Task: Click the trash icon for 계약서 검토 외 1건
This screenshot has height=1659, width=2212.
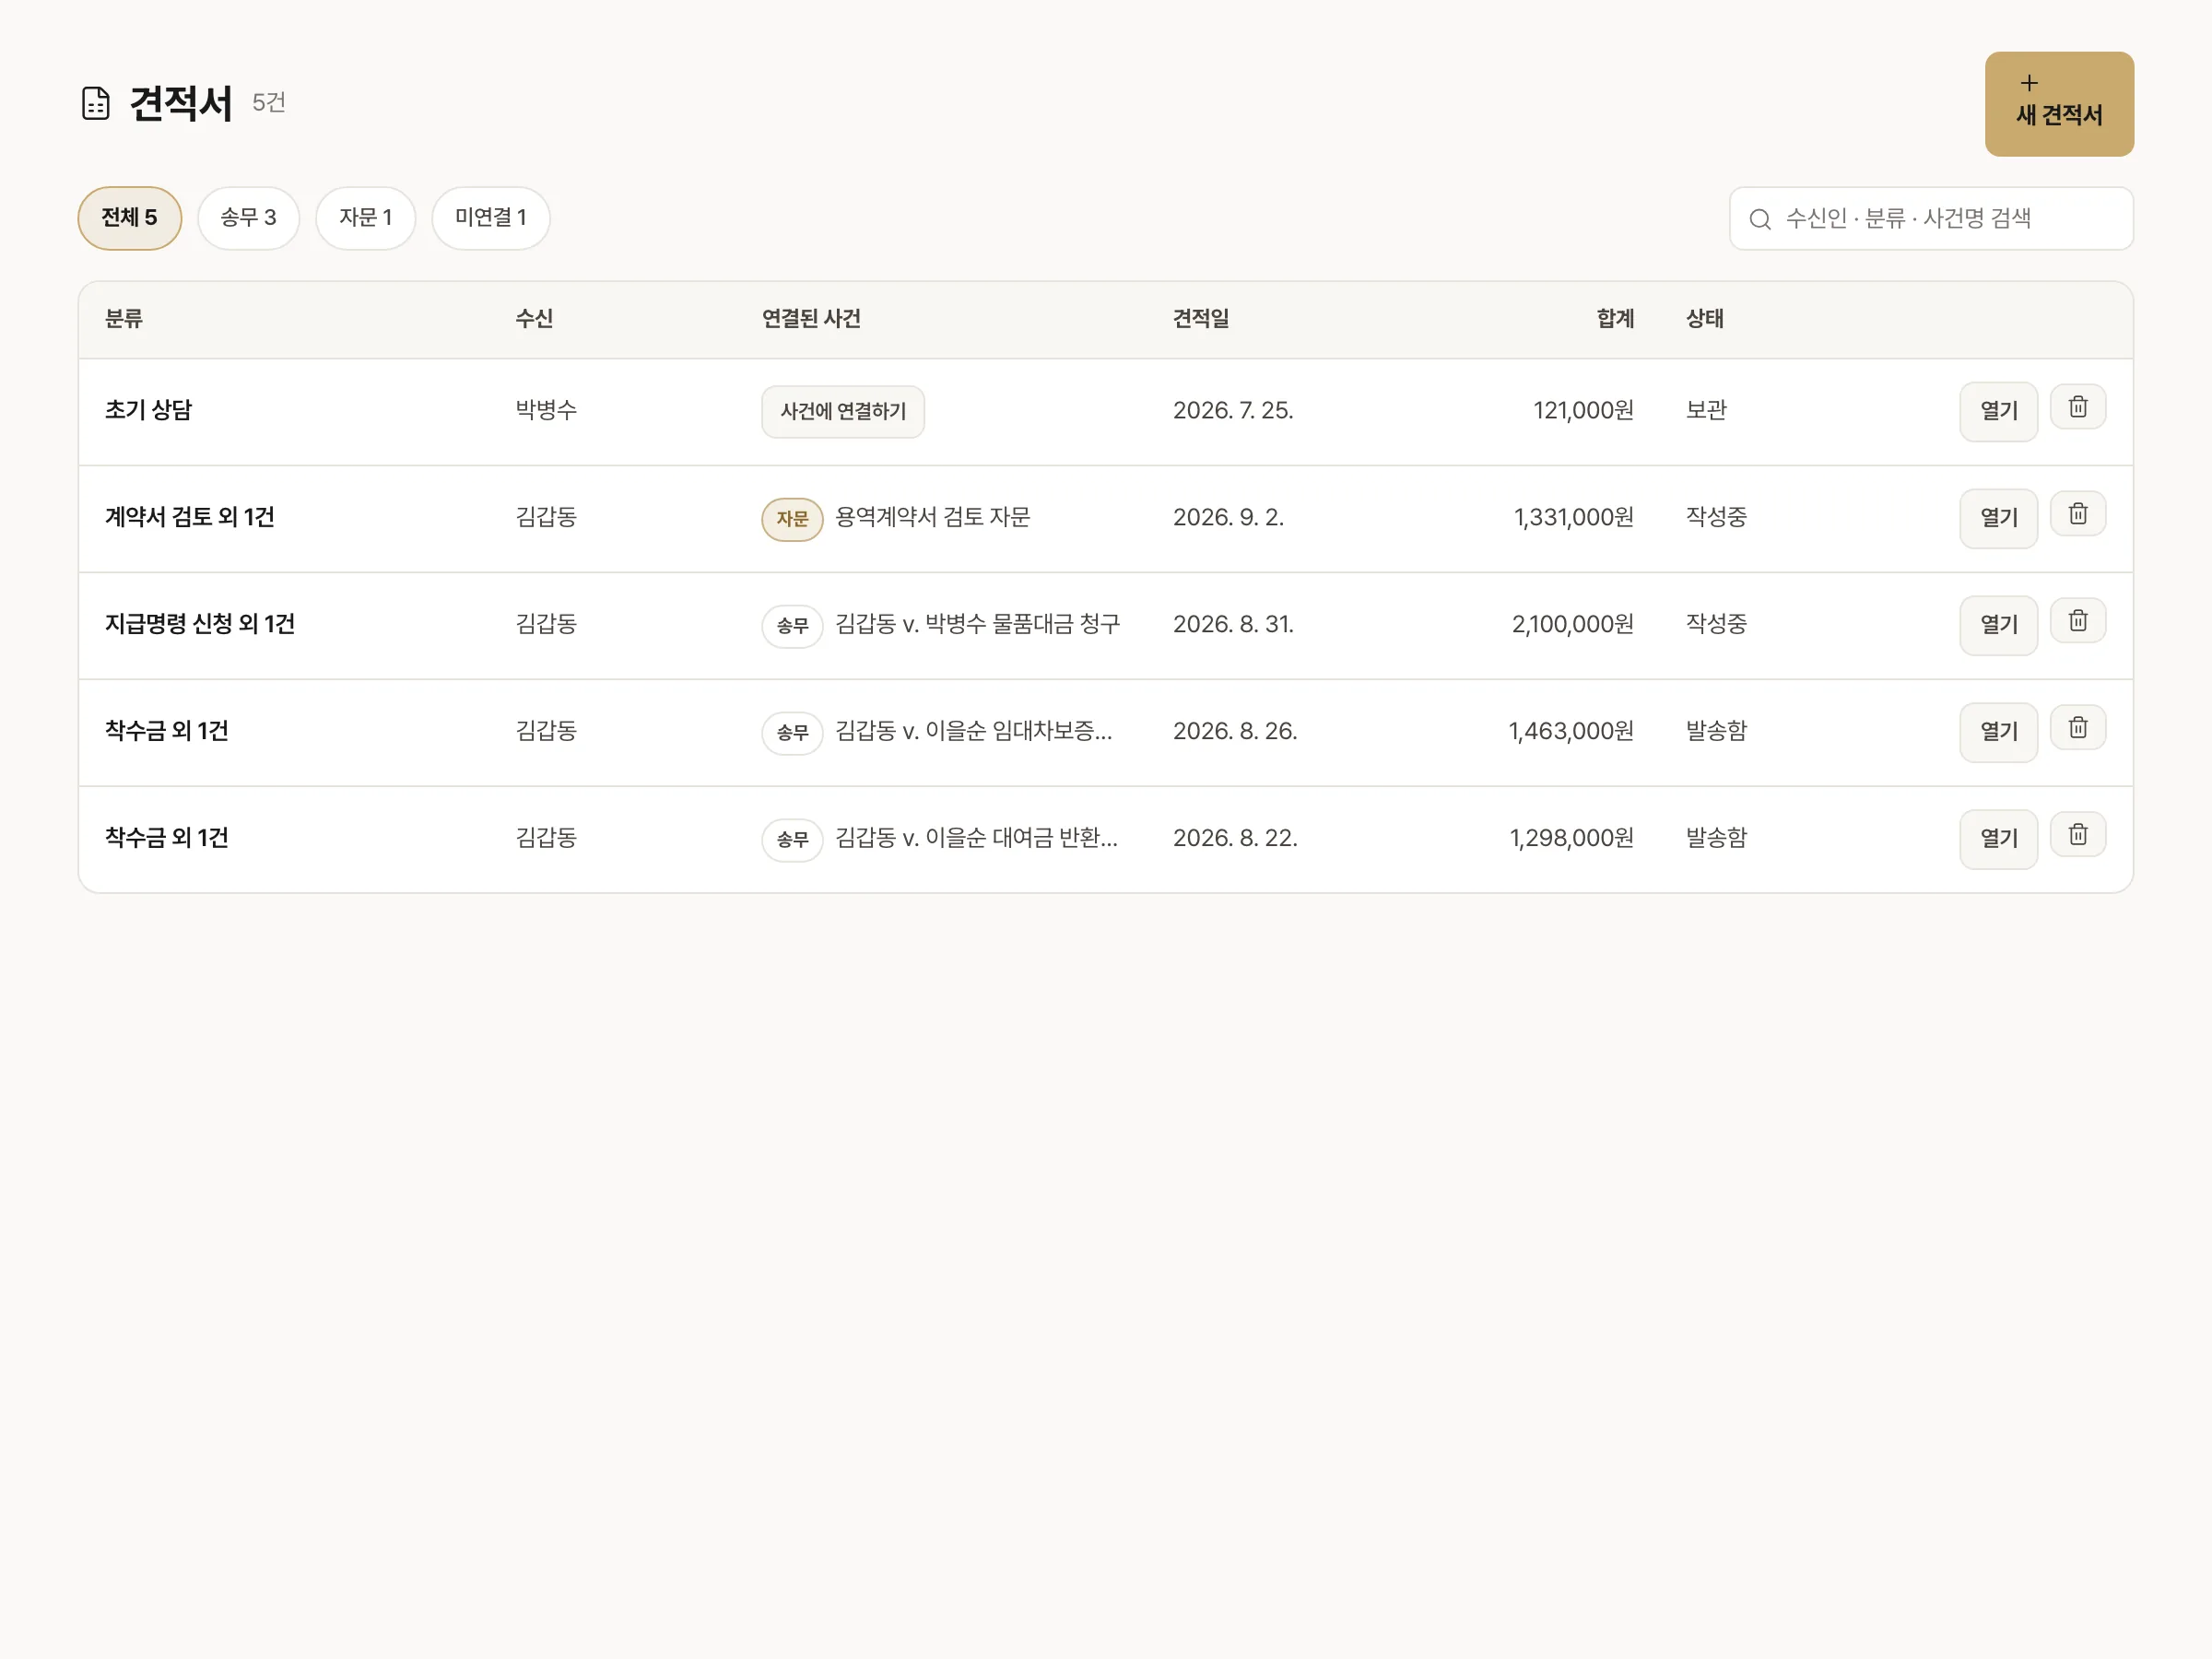Action: coord(2077,514)
